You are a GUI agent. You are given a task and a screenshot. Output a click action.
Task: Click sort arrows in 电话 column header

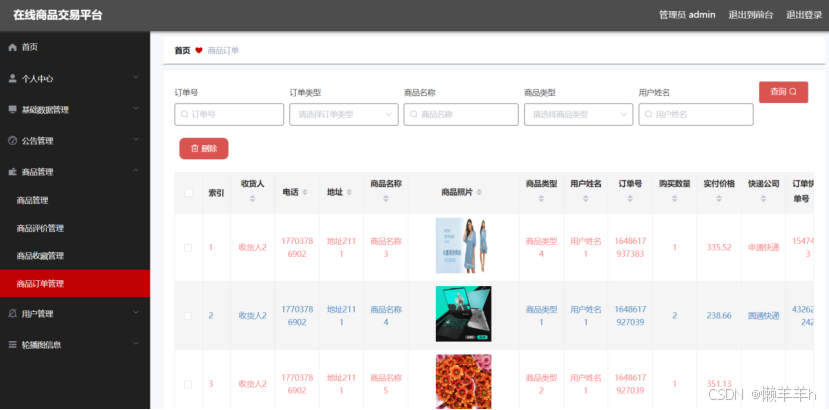(305, 193)
